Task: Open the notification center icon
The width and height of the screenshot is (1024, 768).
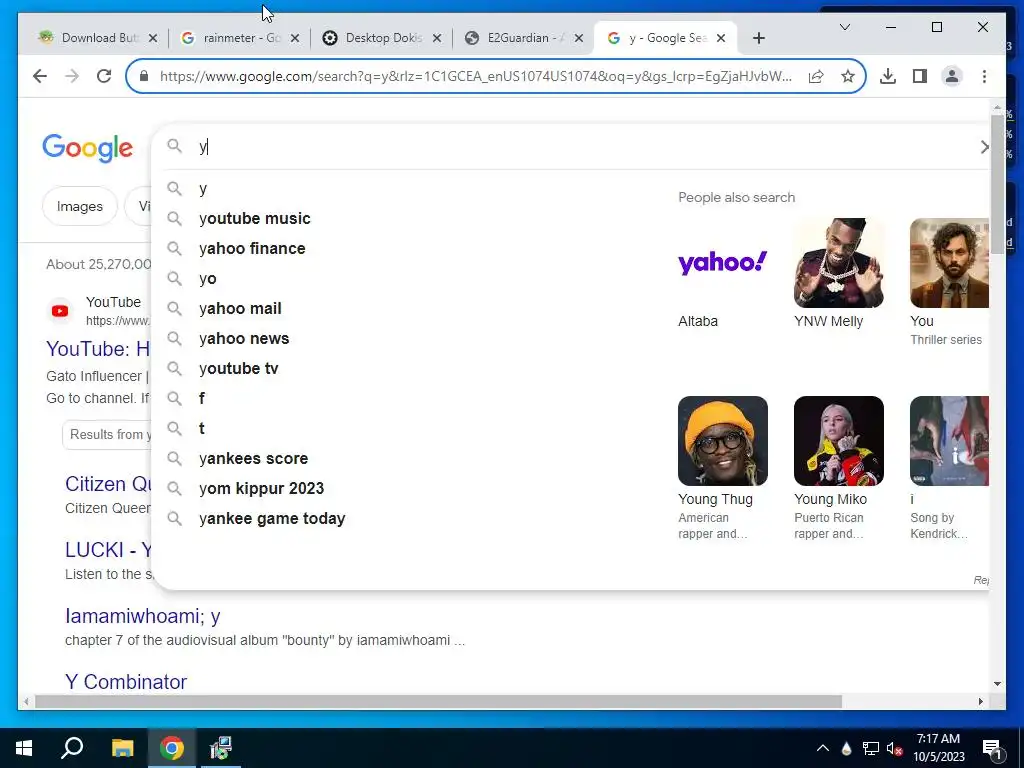Action: 992,749
